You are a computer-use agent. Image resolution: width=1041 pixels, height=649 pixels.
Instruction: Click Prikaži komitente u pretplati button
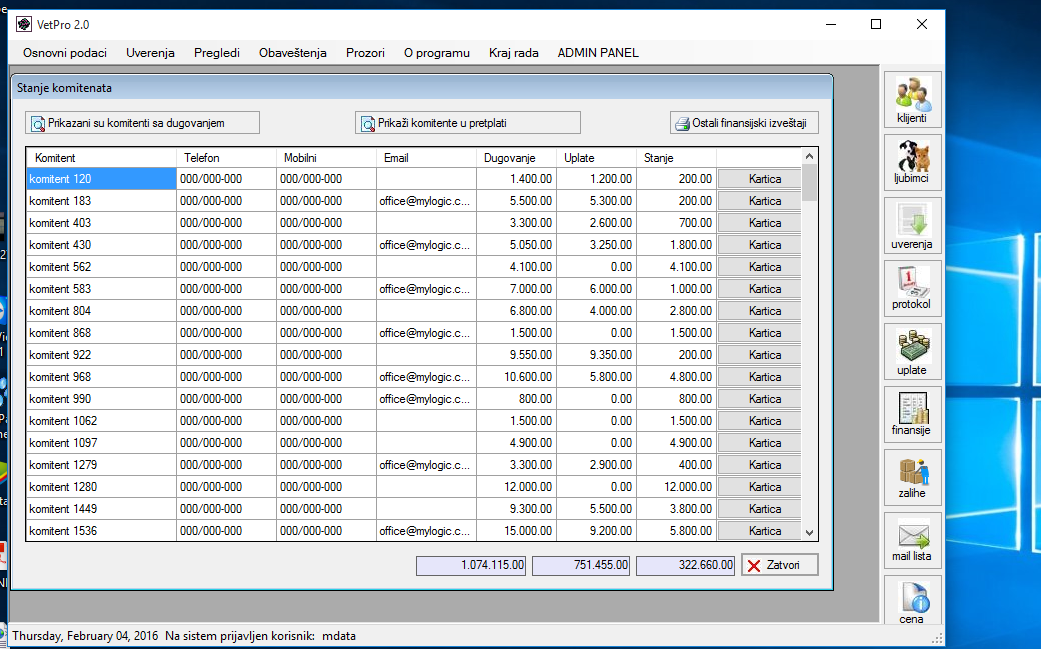click(x=467, y=123)
